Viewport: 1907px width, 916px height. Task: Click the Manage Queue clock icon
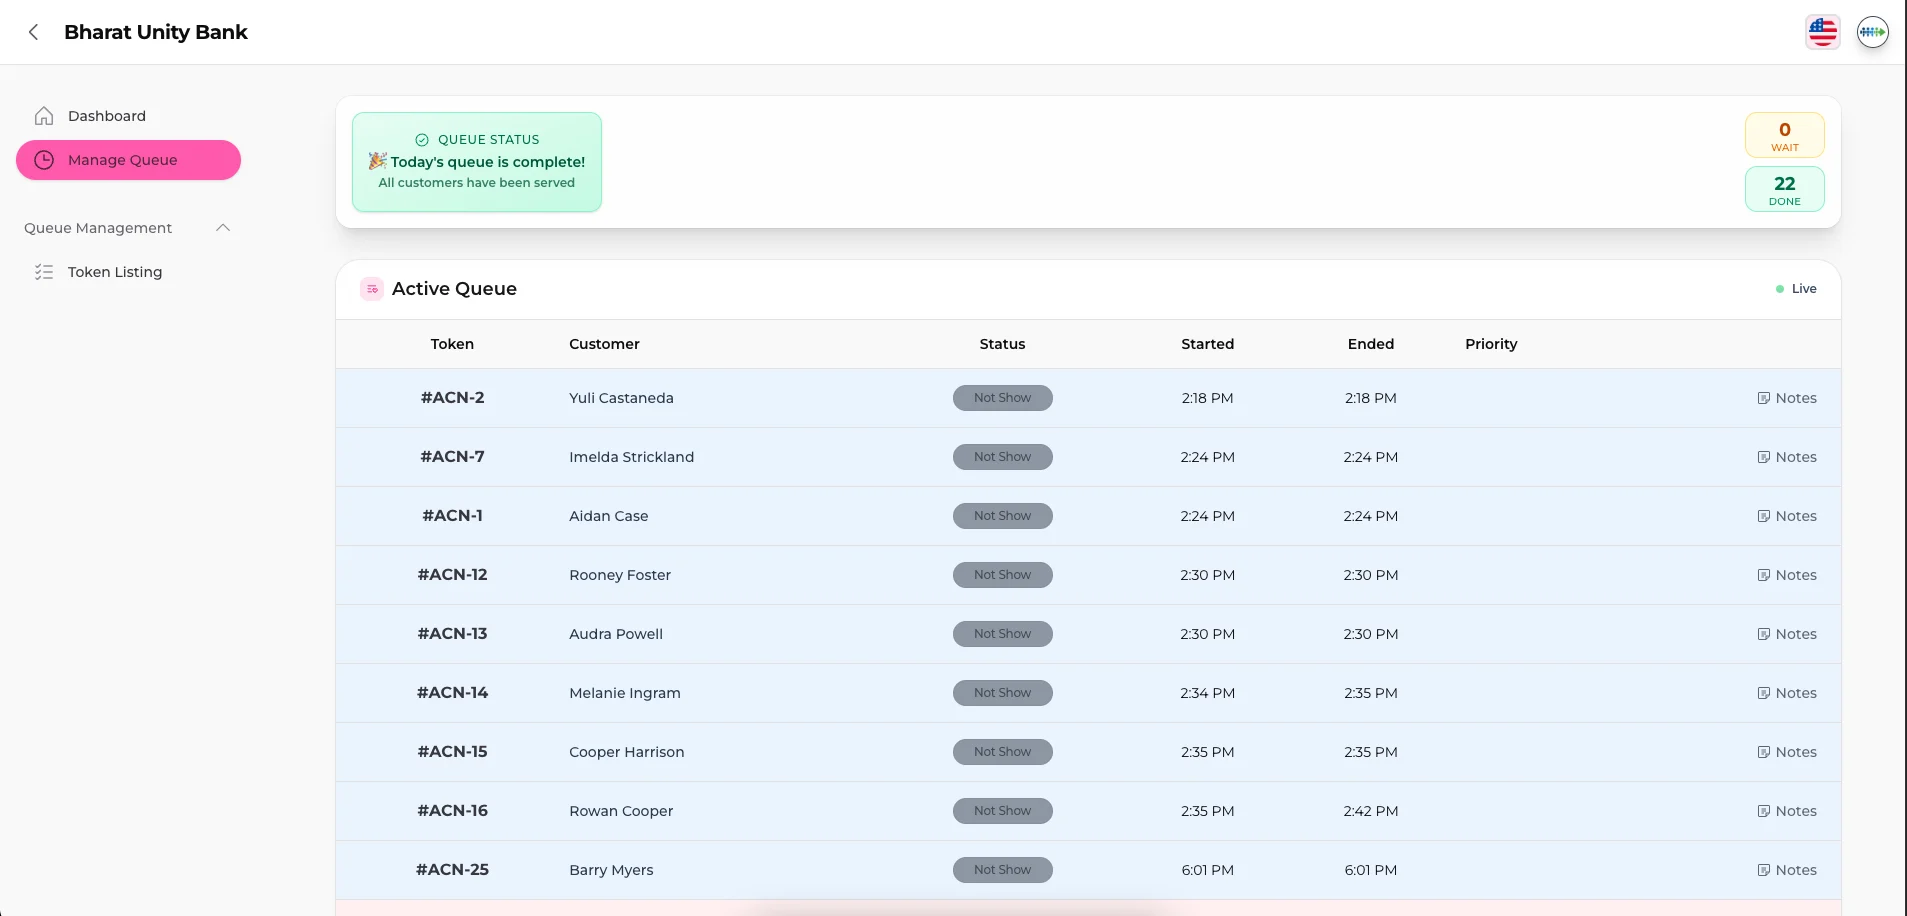click(x=44, y=160)
